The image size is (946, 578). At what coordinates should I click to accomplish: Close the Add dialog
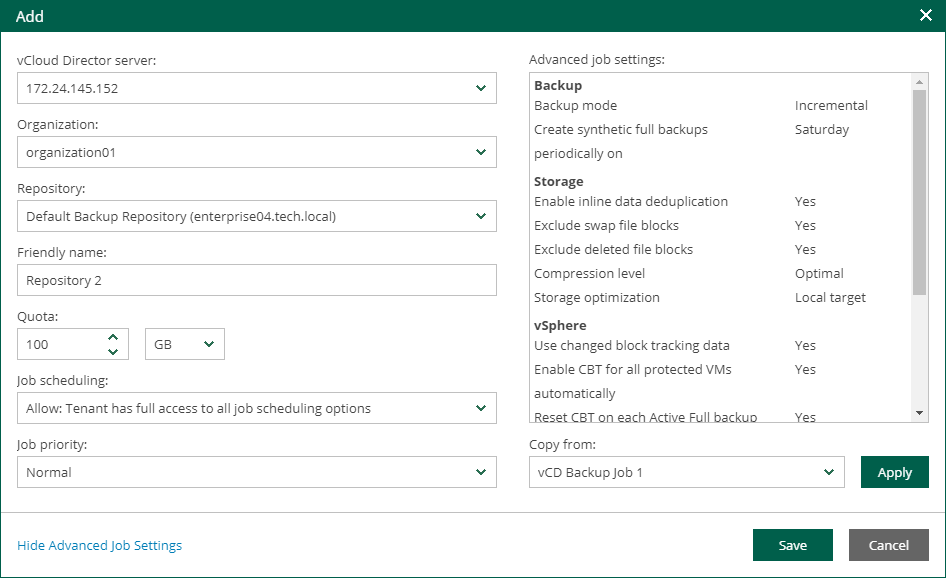(x=925, y=16)
